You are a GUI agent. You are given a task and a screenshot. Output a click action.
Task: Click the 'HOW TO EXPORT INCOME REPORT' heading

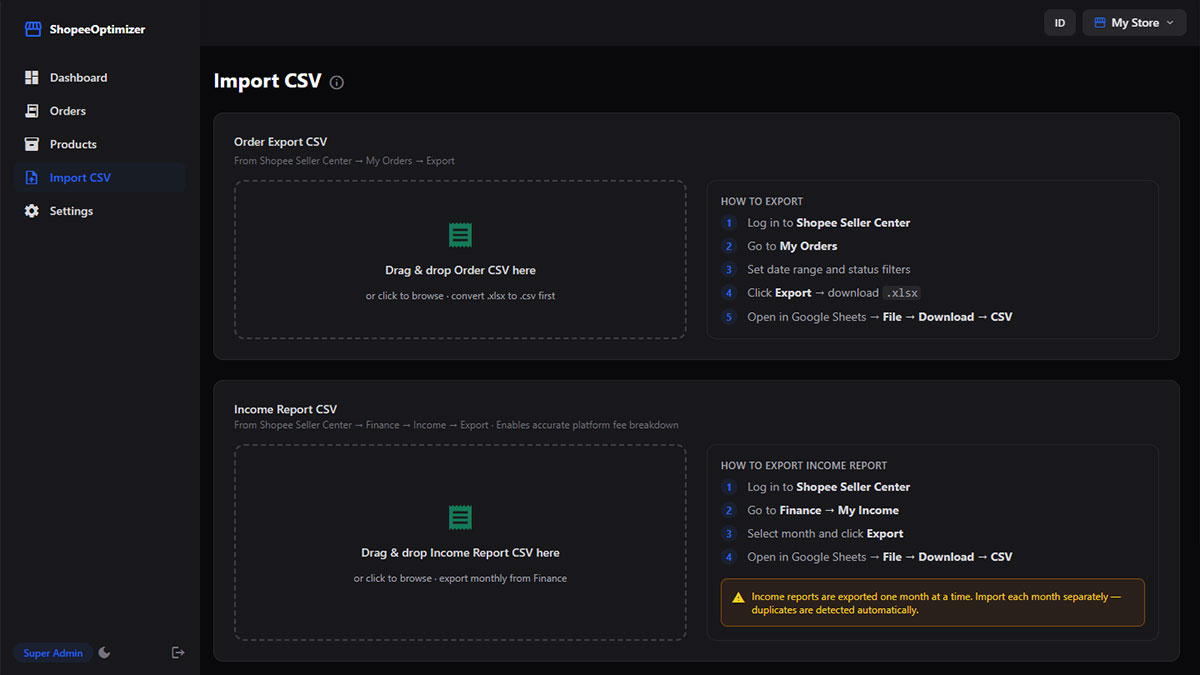804,465
